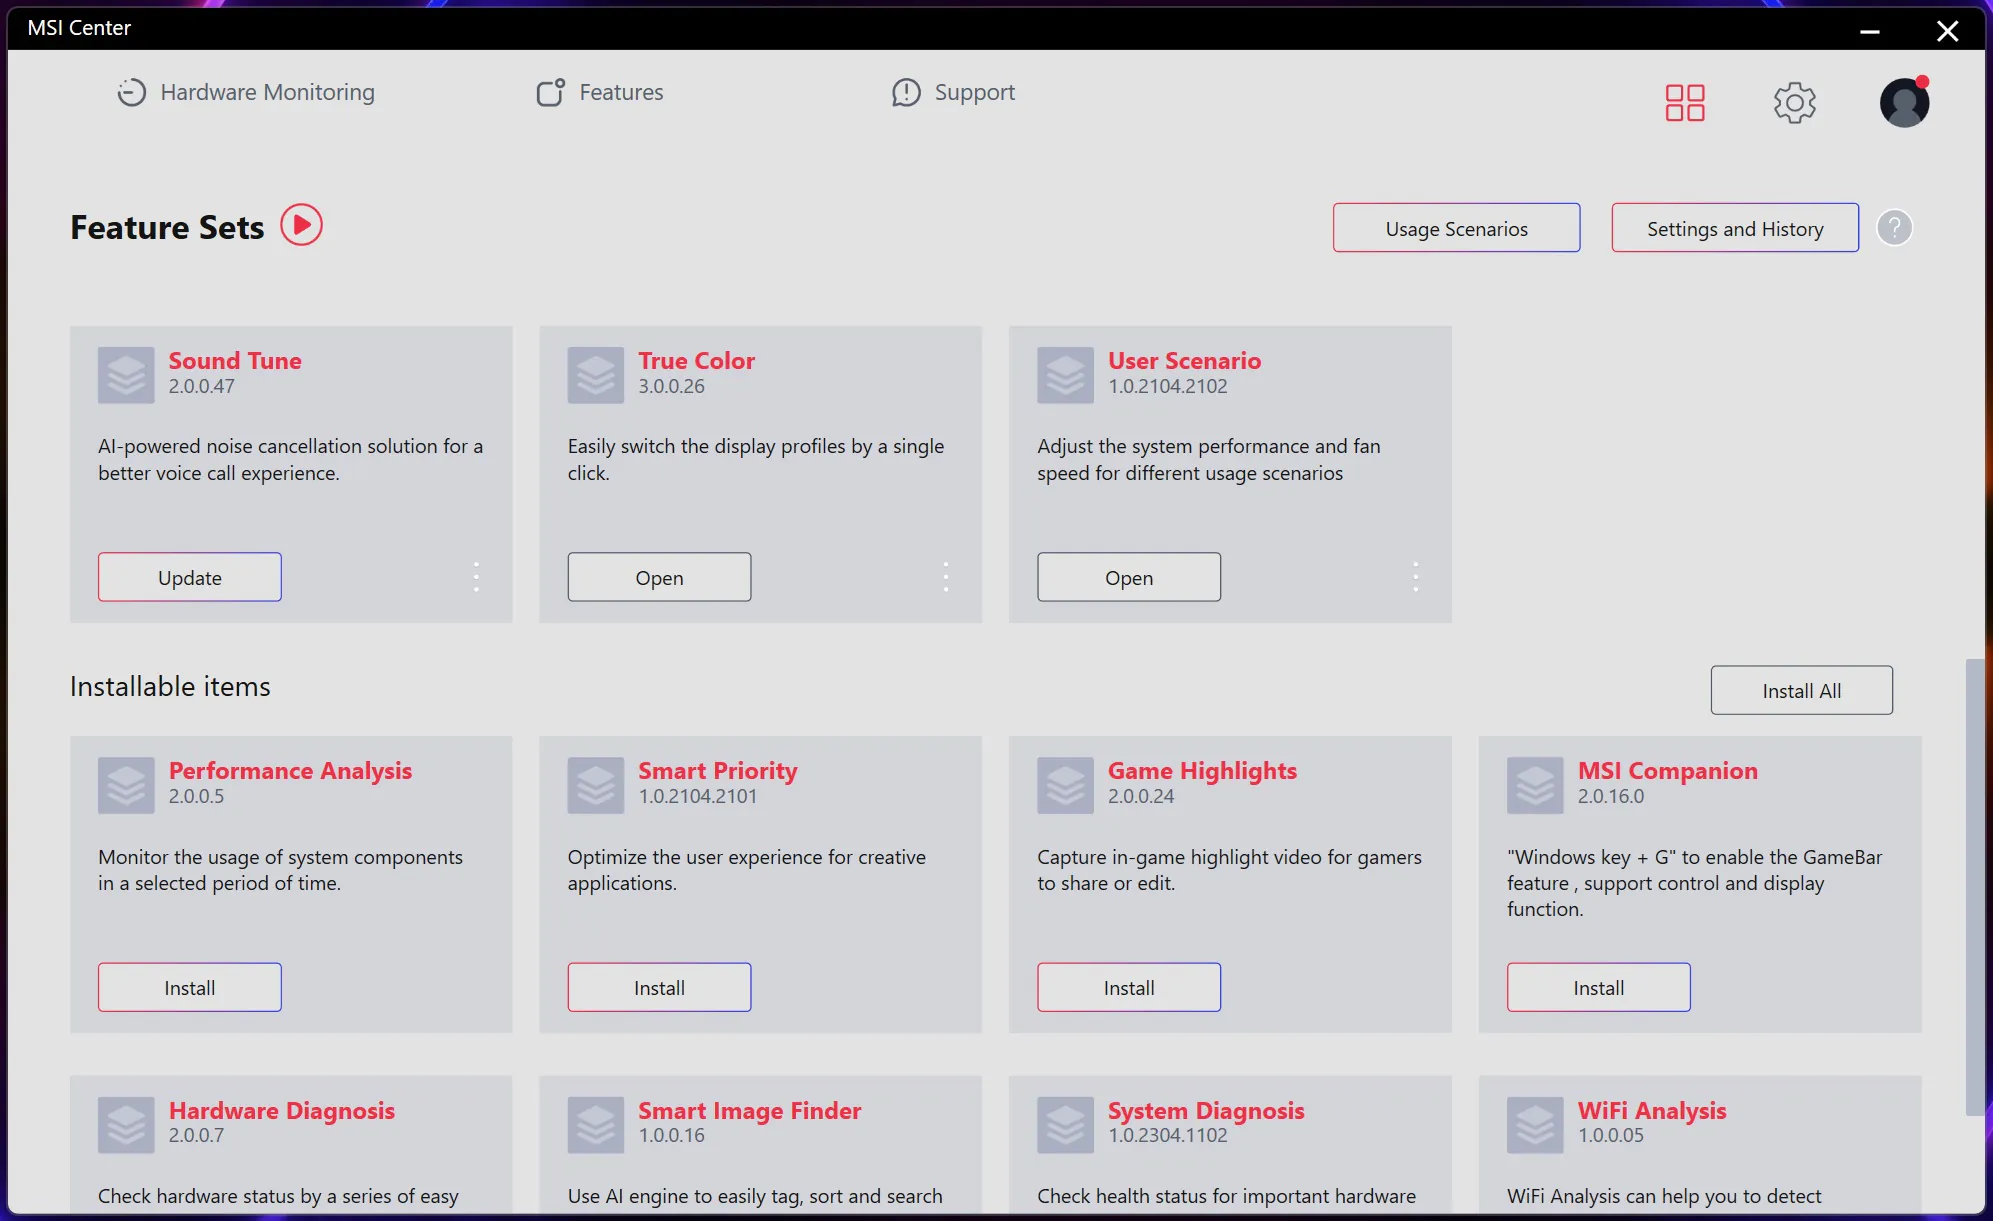Click the Hardware Diagnosis title
1993x1221 pixels.
282,1110
